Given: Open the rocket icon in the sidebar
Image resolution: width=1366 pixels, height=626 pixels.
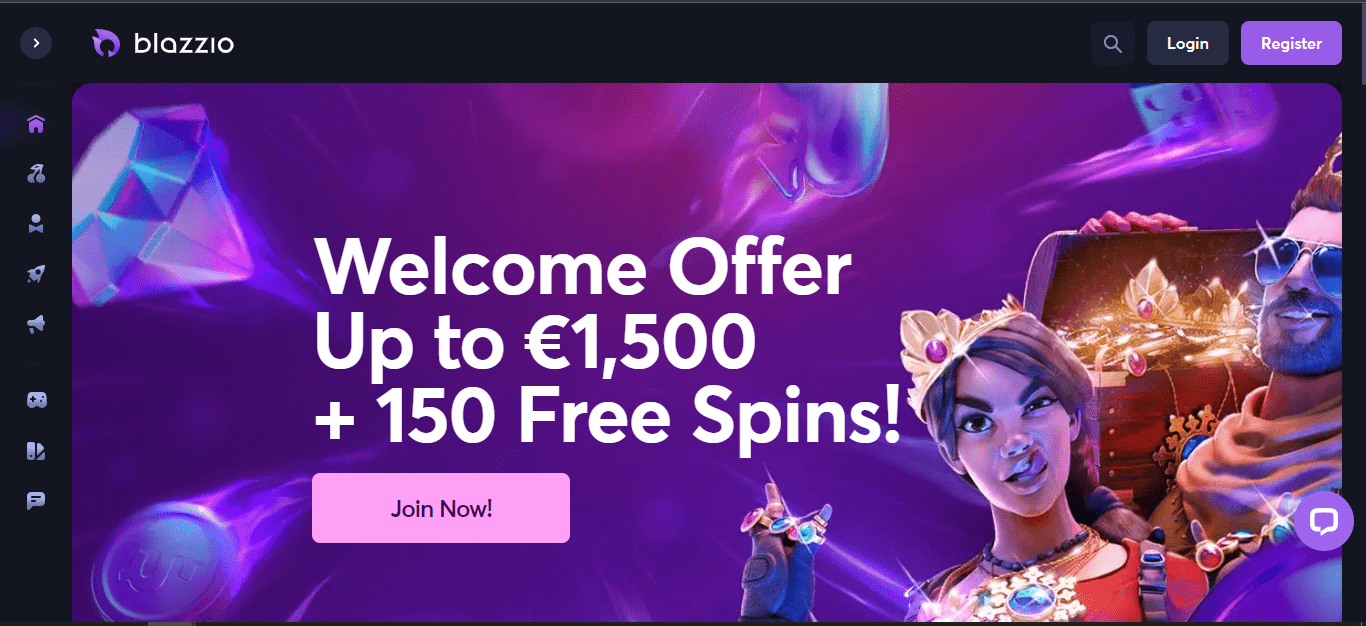Looking at the screenshot, I should [x=36, y=274].
